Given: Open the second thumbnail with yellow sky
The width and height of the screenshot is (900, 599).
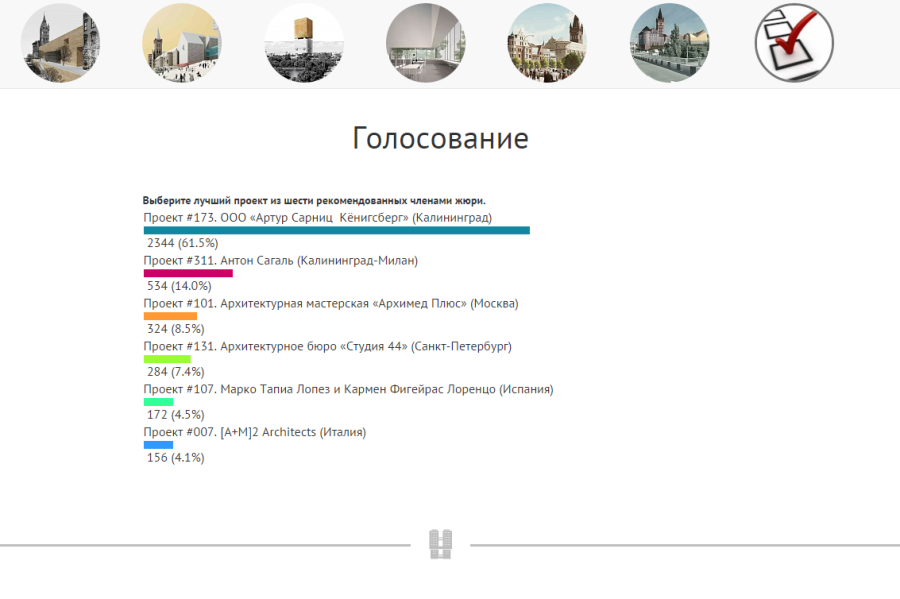Looking at the screenshot, I should [182, 43].
